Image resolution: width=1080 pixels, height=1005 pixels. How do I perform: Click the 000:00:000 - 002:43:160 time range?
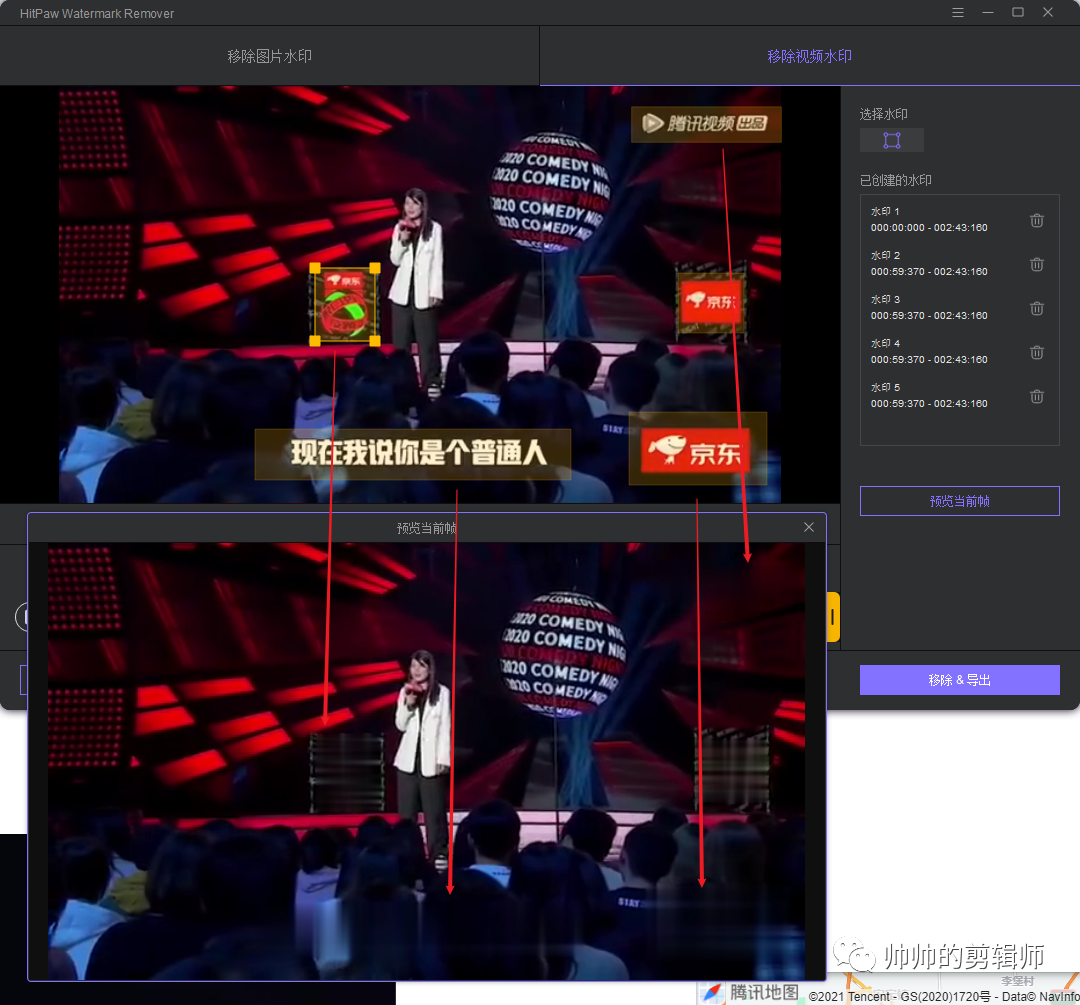click(x=928, y=227)
